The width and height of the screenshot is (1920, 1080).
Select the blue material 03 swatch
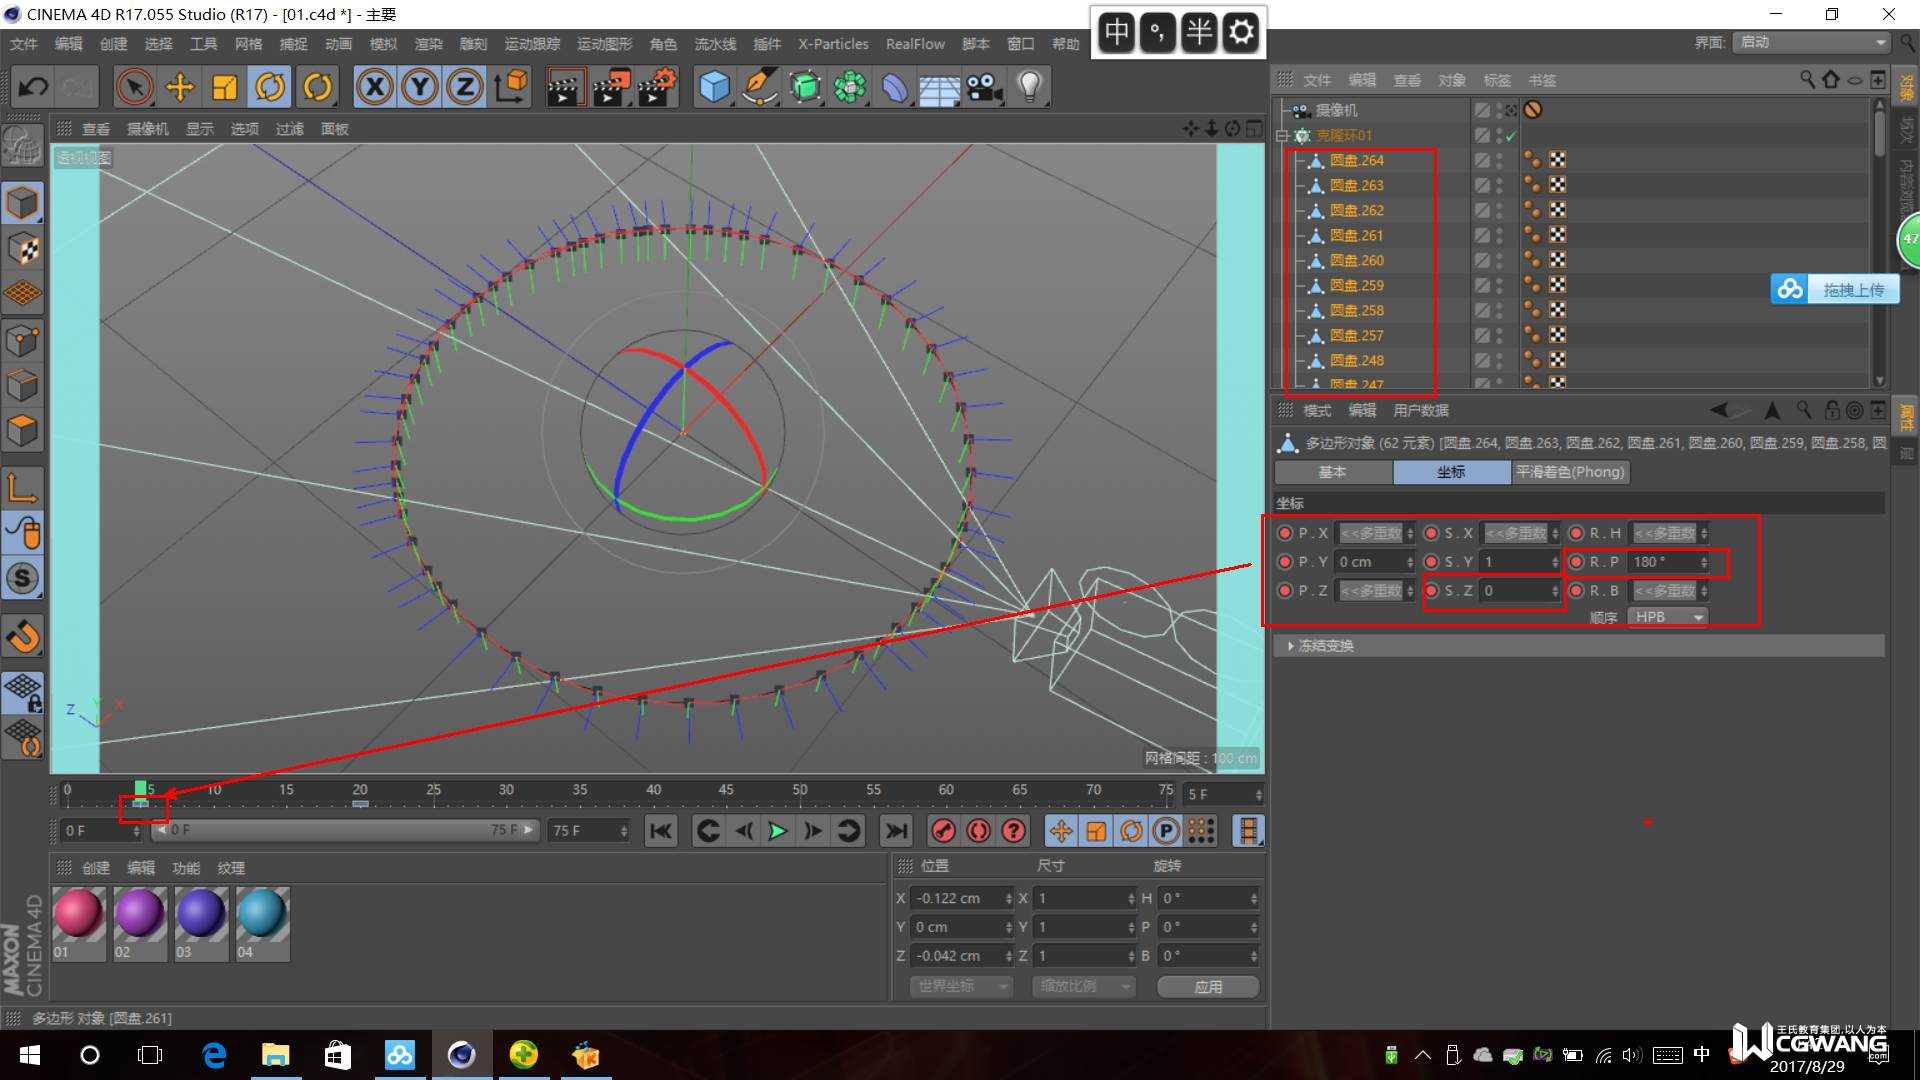(x=201, y=914)
